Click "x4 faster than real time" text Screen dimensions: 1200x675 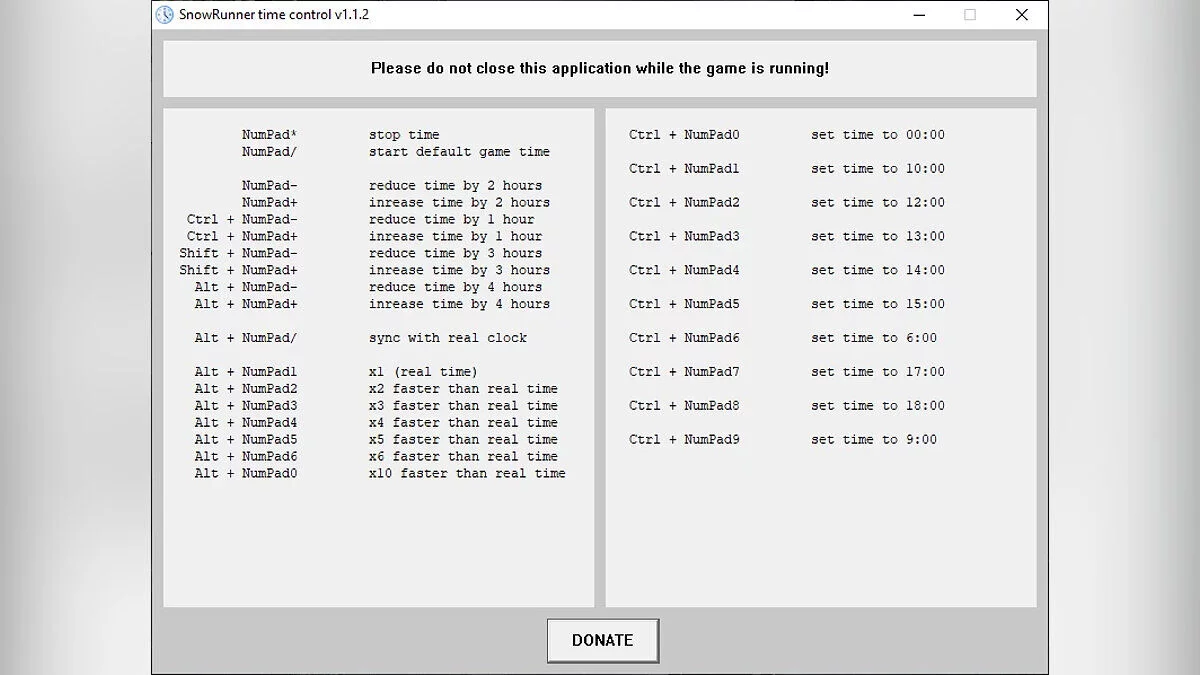(x=463, y=423)
